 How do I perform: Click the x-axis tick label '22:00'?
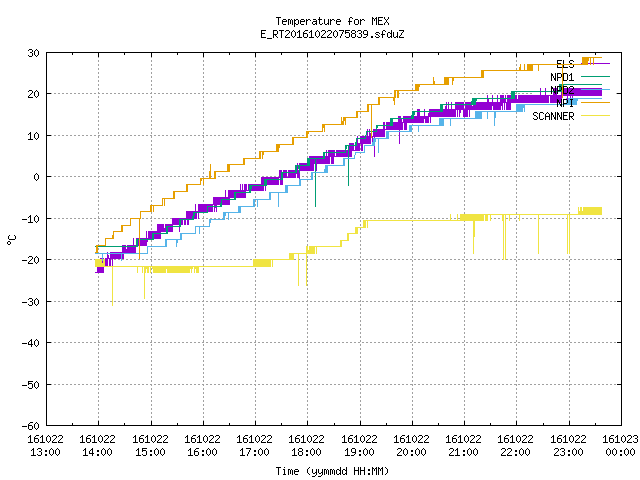tap(515, 452)
